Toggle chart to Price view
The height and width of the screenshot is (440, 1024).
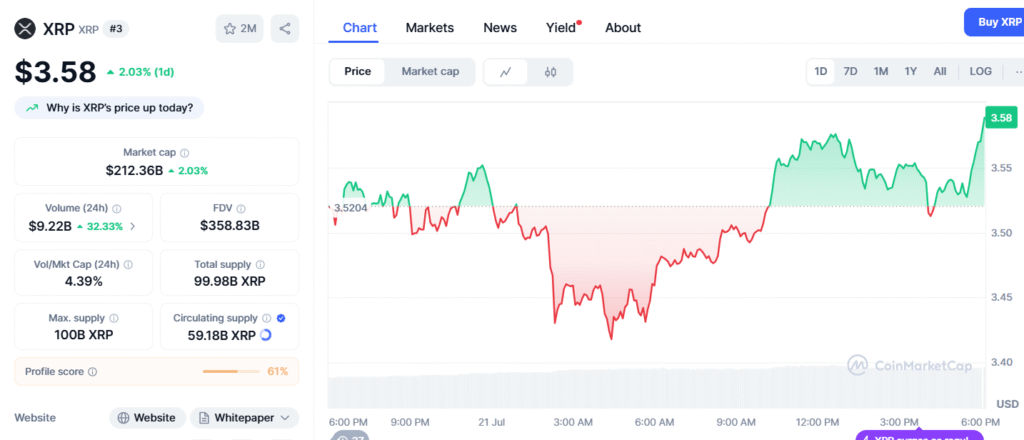pos(357,72)
